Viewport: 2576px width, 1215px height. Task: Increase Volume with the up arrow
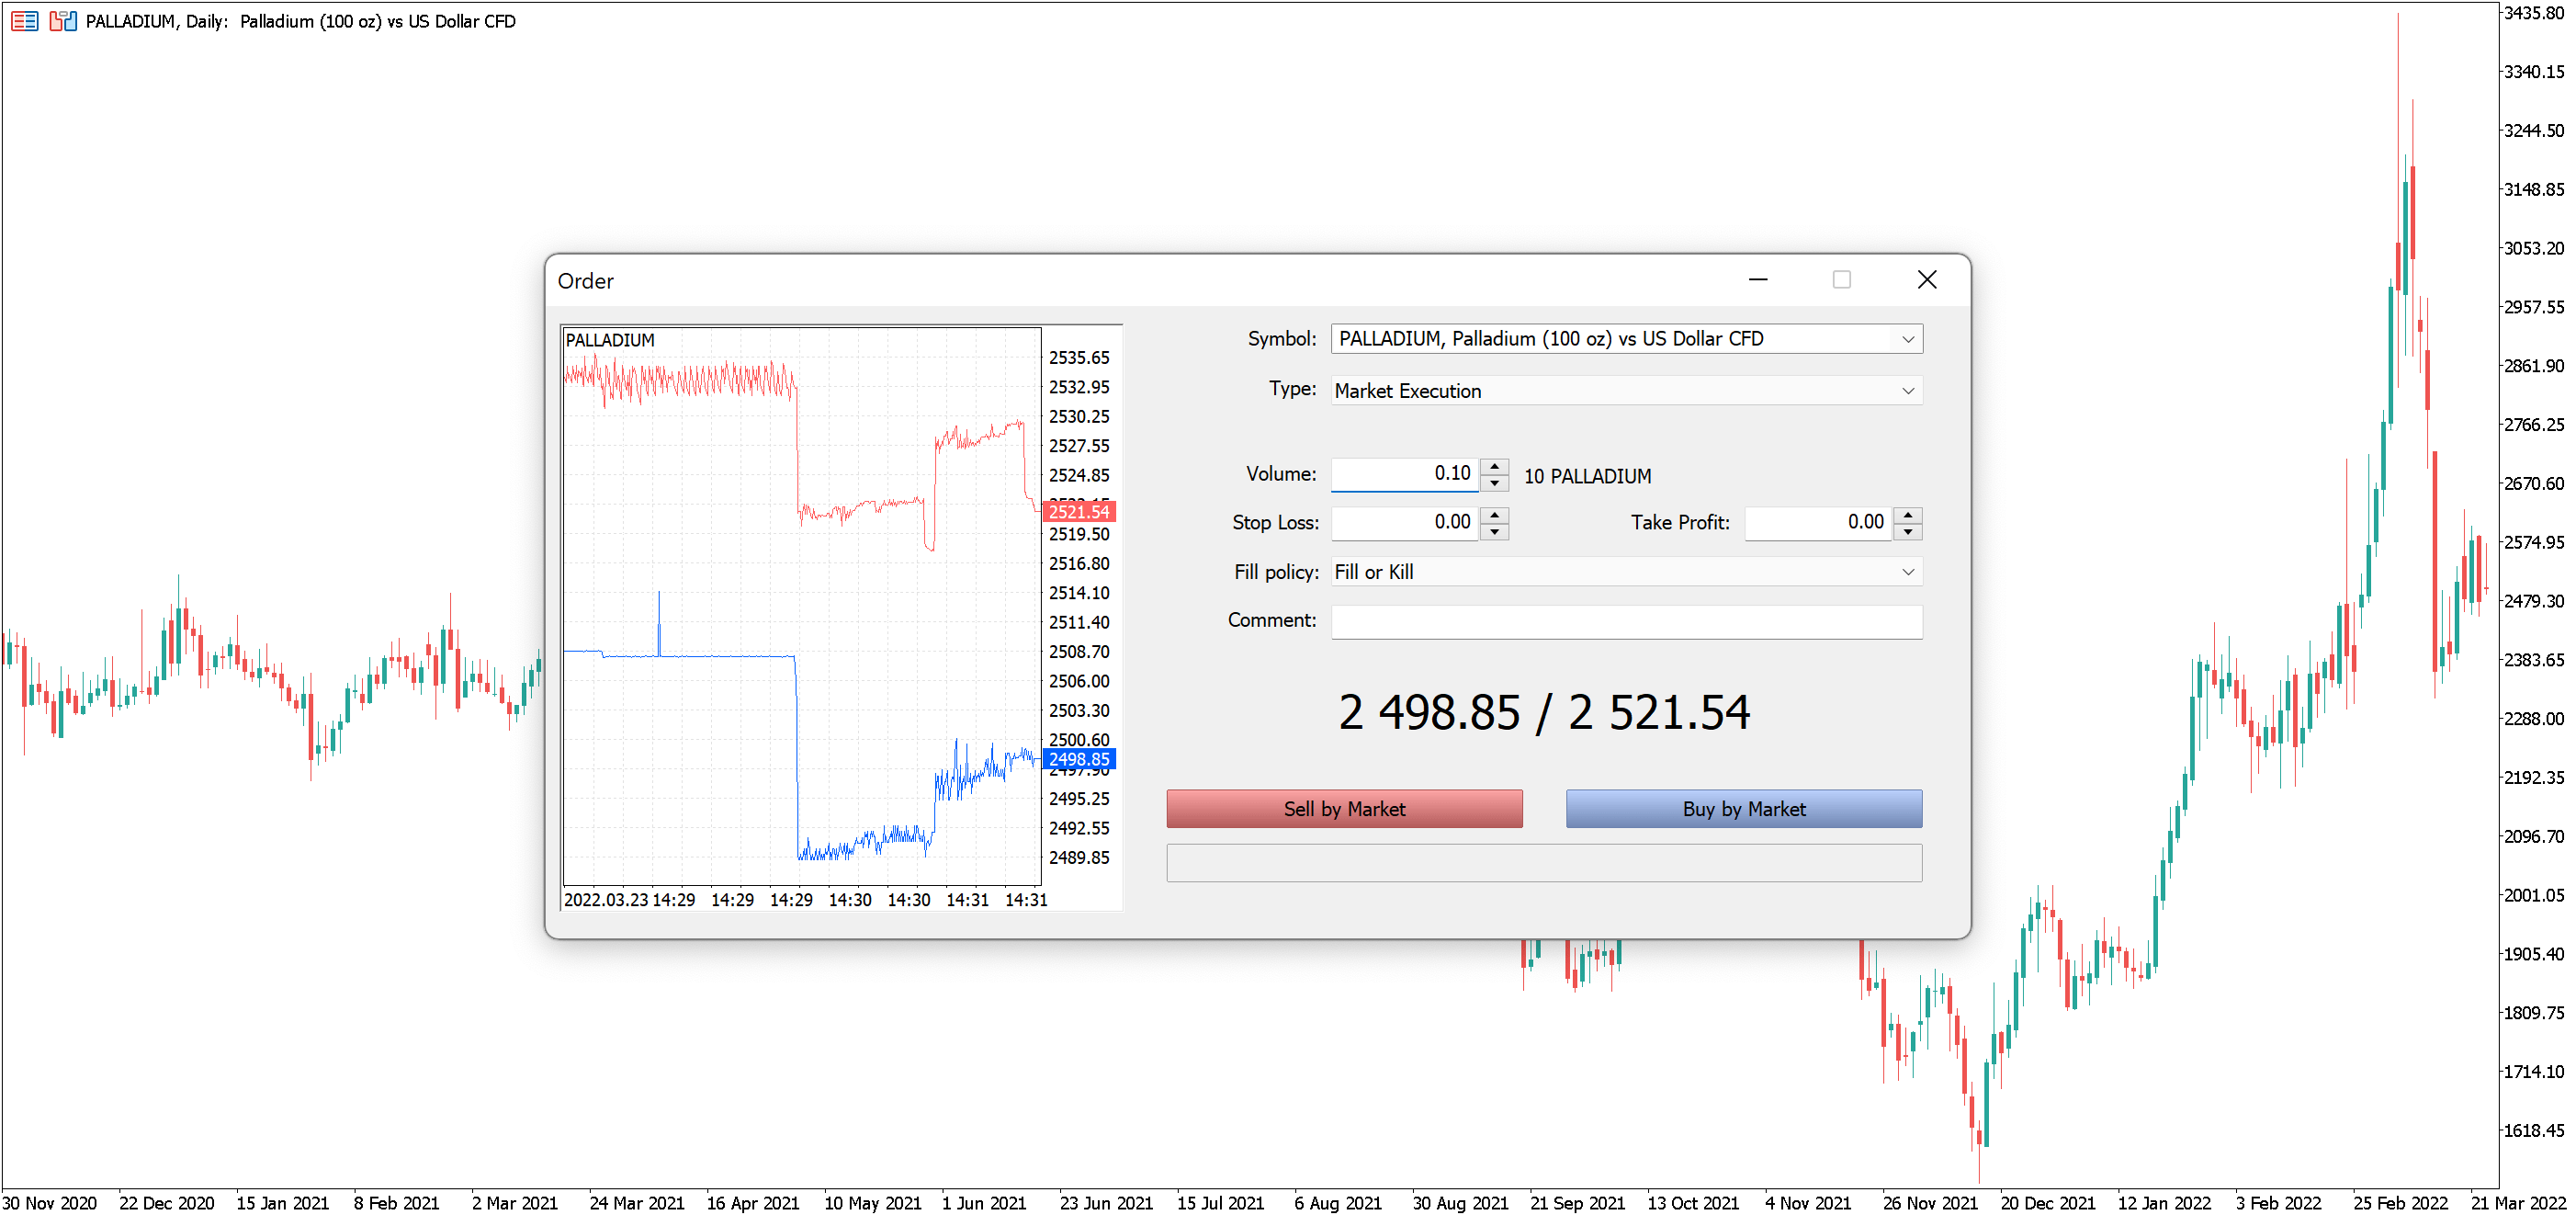tap(1494, 466)
